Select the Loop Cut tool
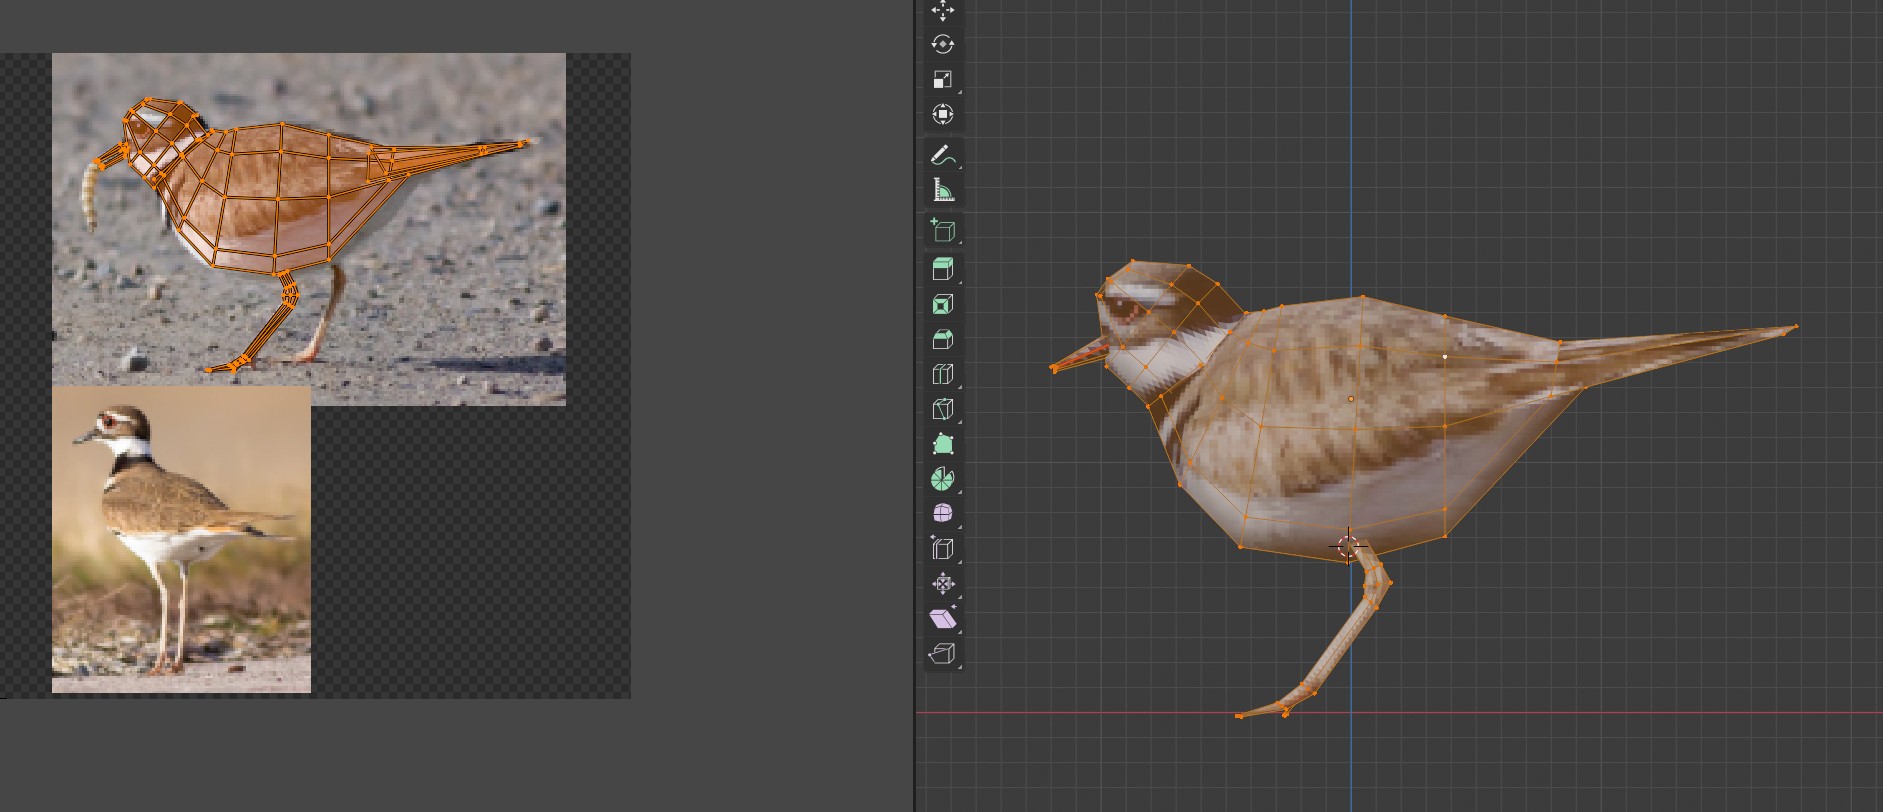 pos(942,374)
